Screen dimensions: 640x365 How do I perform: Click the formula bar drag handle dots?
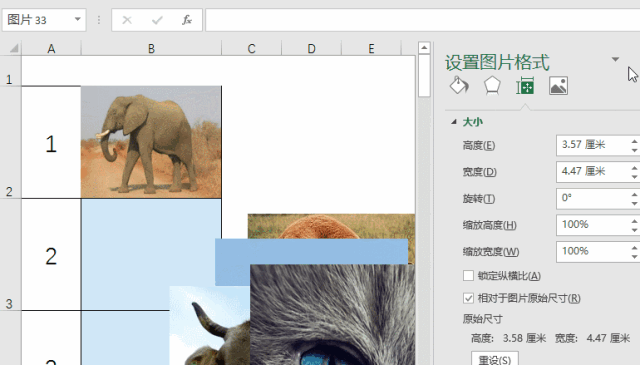(99, 20)
